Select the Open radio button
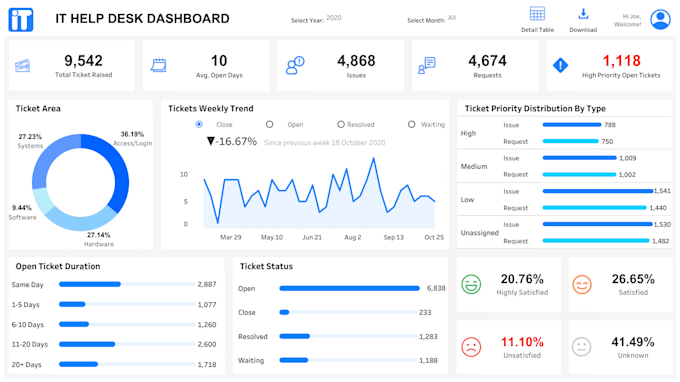This screenshot has height=382, width=680. click(270, 124)
